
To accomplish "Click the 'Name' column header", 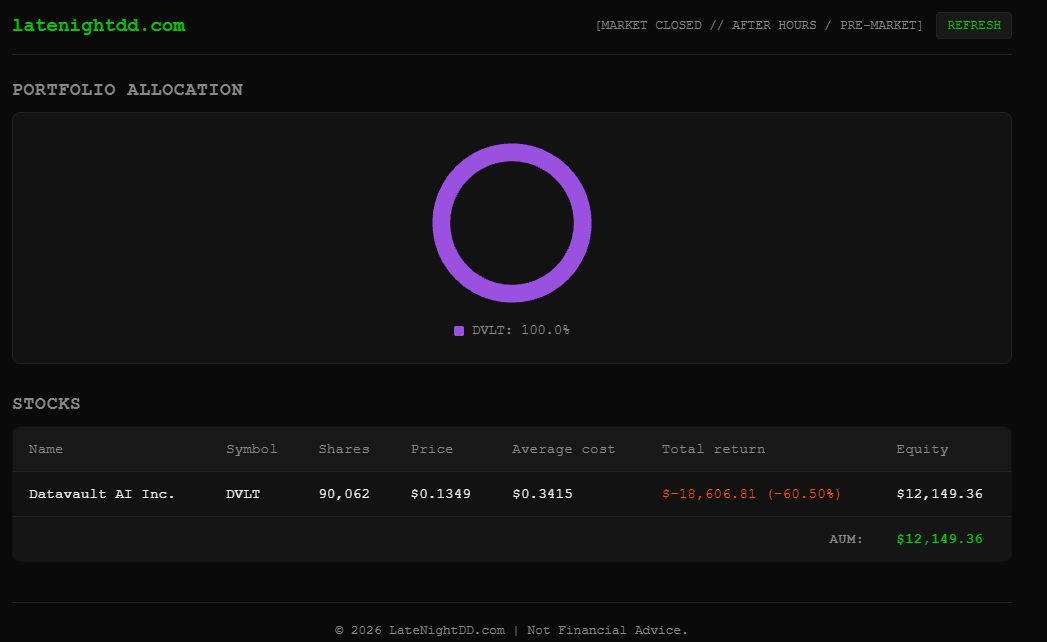I will (46, 449).
